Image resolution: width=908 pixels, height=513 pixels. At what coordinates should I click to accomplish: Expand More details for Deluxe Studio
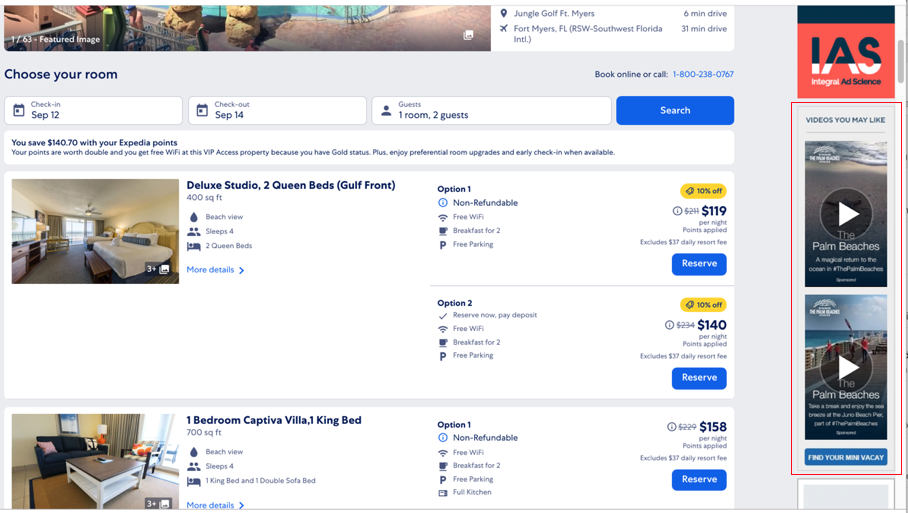click(x=215, y=270)
